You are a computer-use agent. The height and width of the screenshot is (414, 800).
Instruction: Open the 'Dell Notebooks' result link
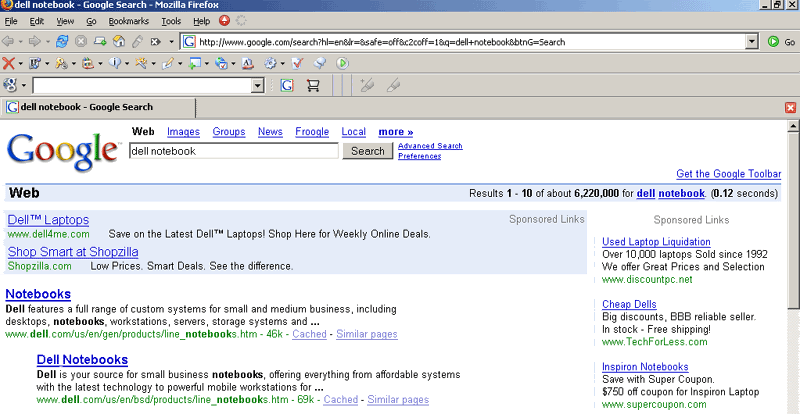coord(82,359)
